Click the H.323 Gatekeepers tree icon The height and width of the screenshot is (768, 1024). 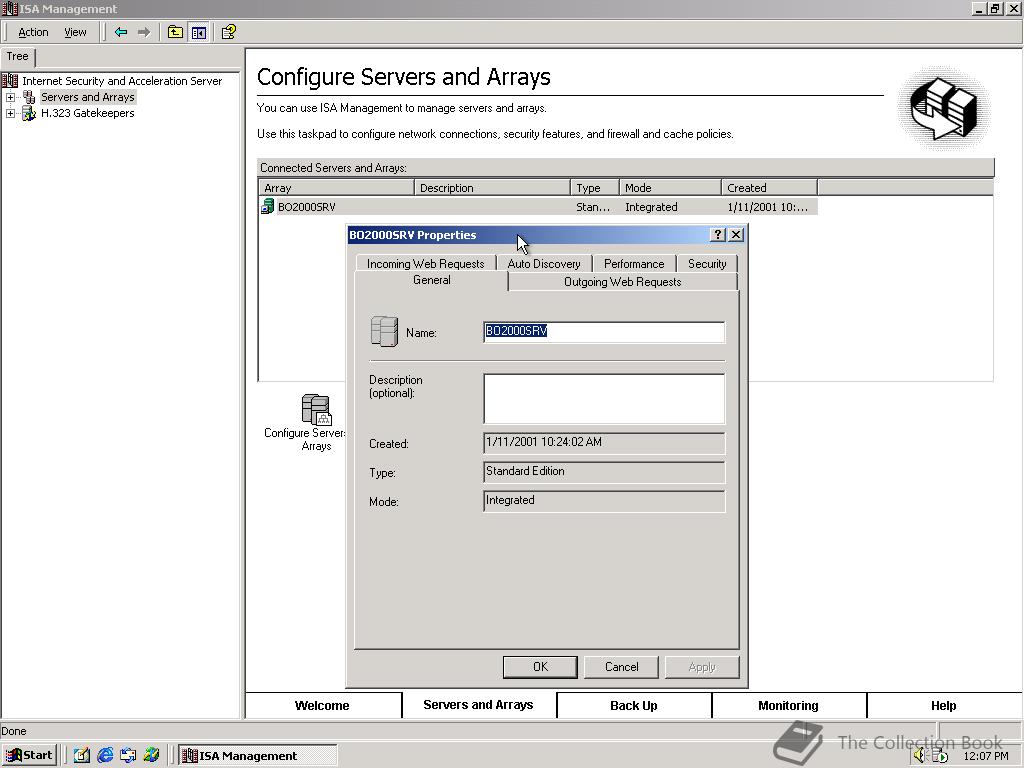point(29,113)
